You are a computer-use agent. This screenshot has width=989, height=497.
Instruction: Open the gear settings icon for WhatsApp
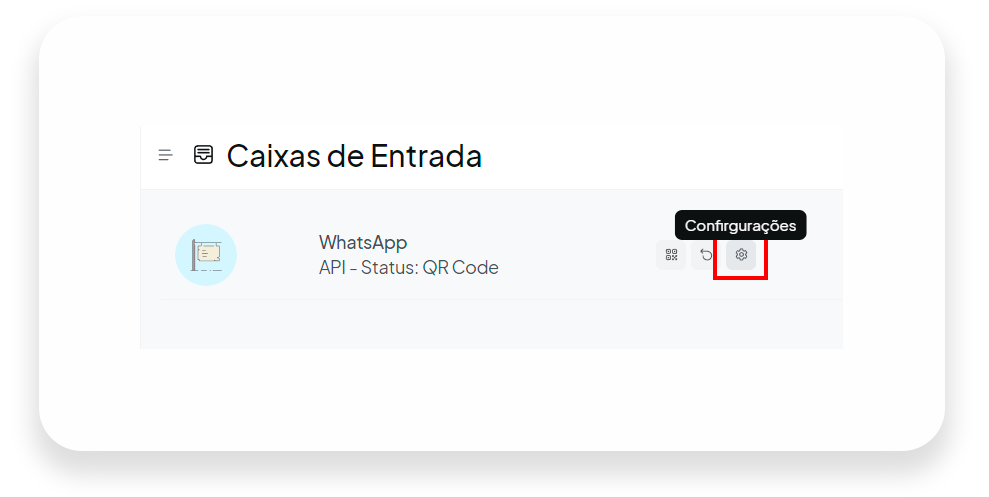click(x=741, y=255)
